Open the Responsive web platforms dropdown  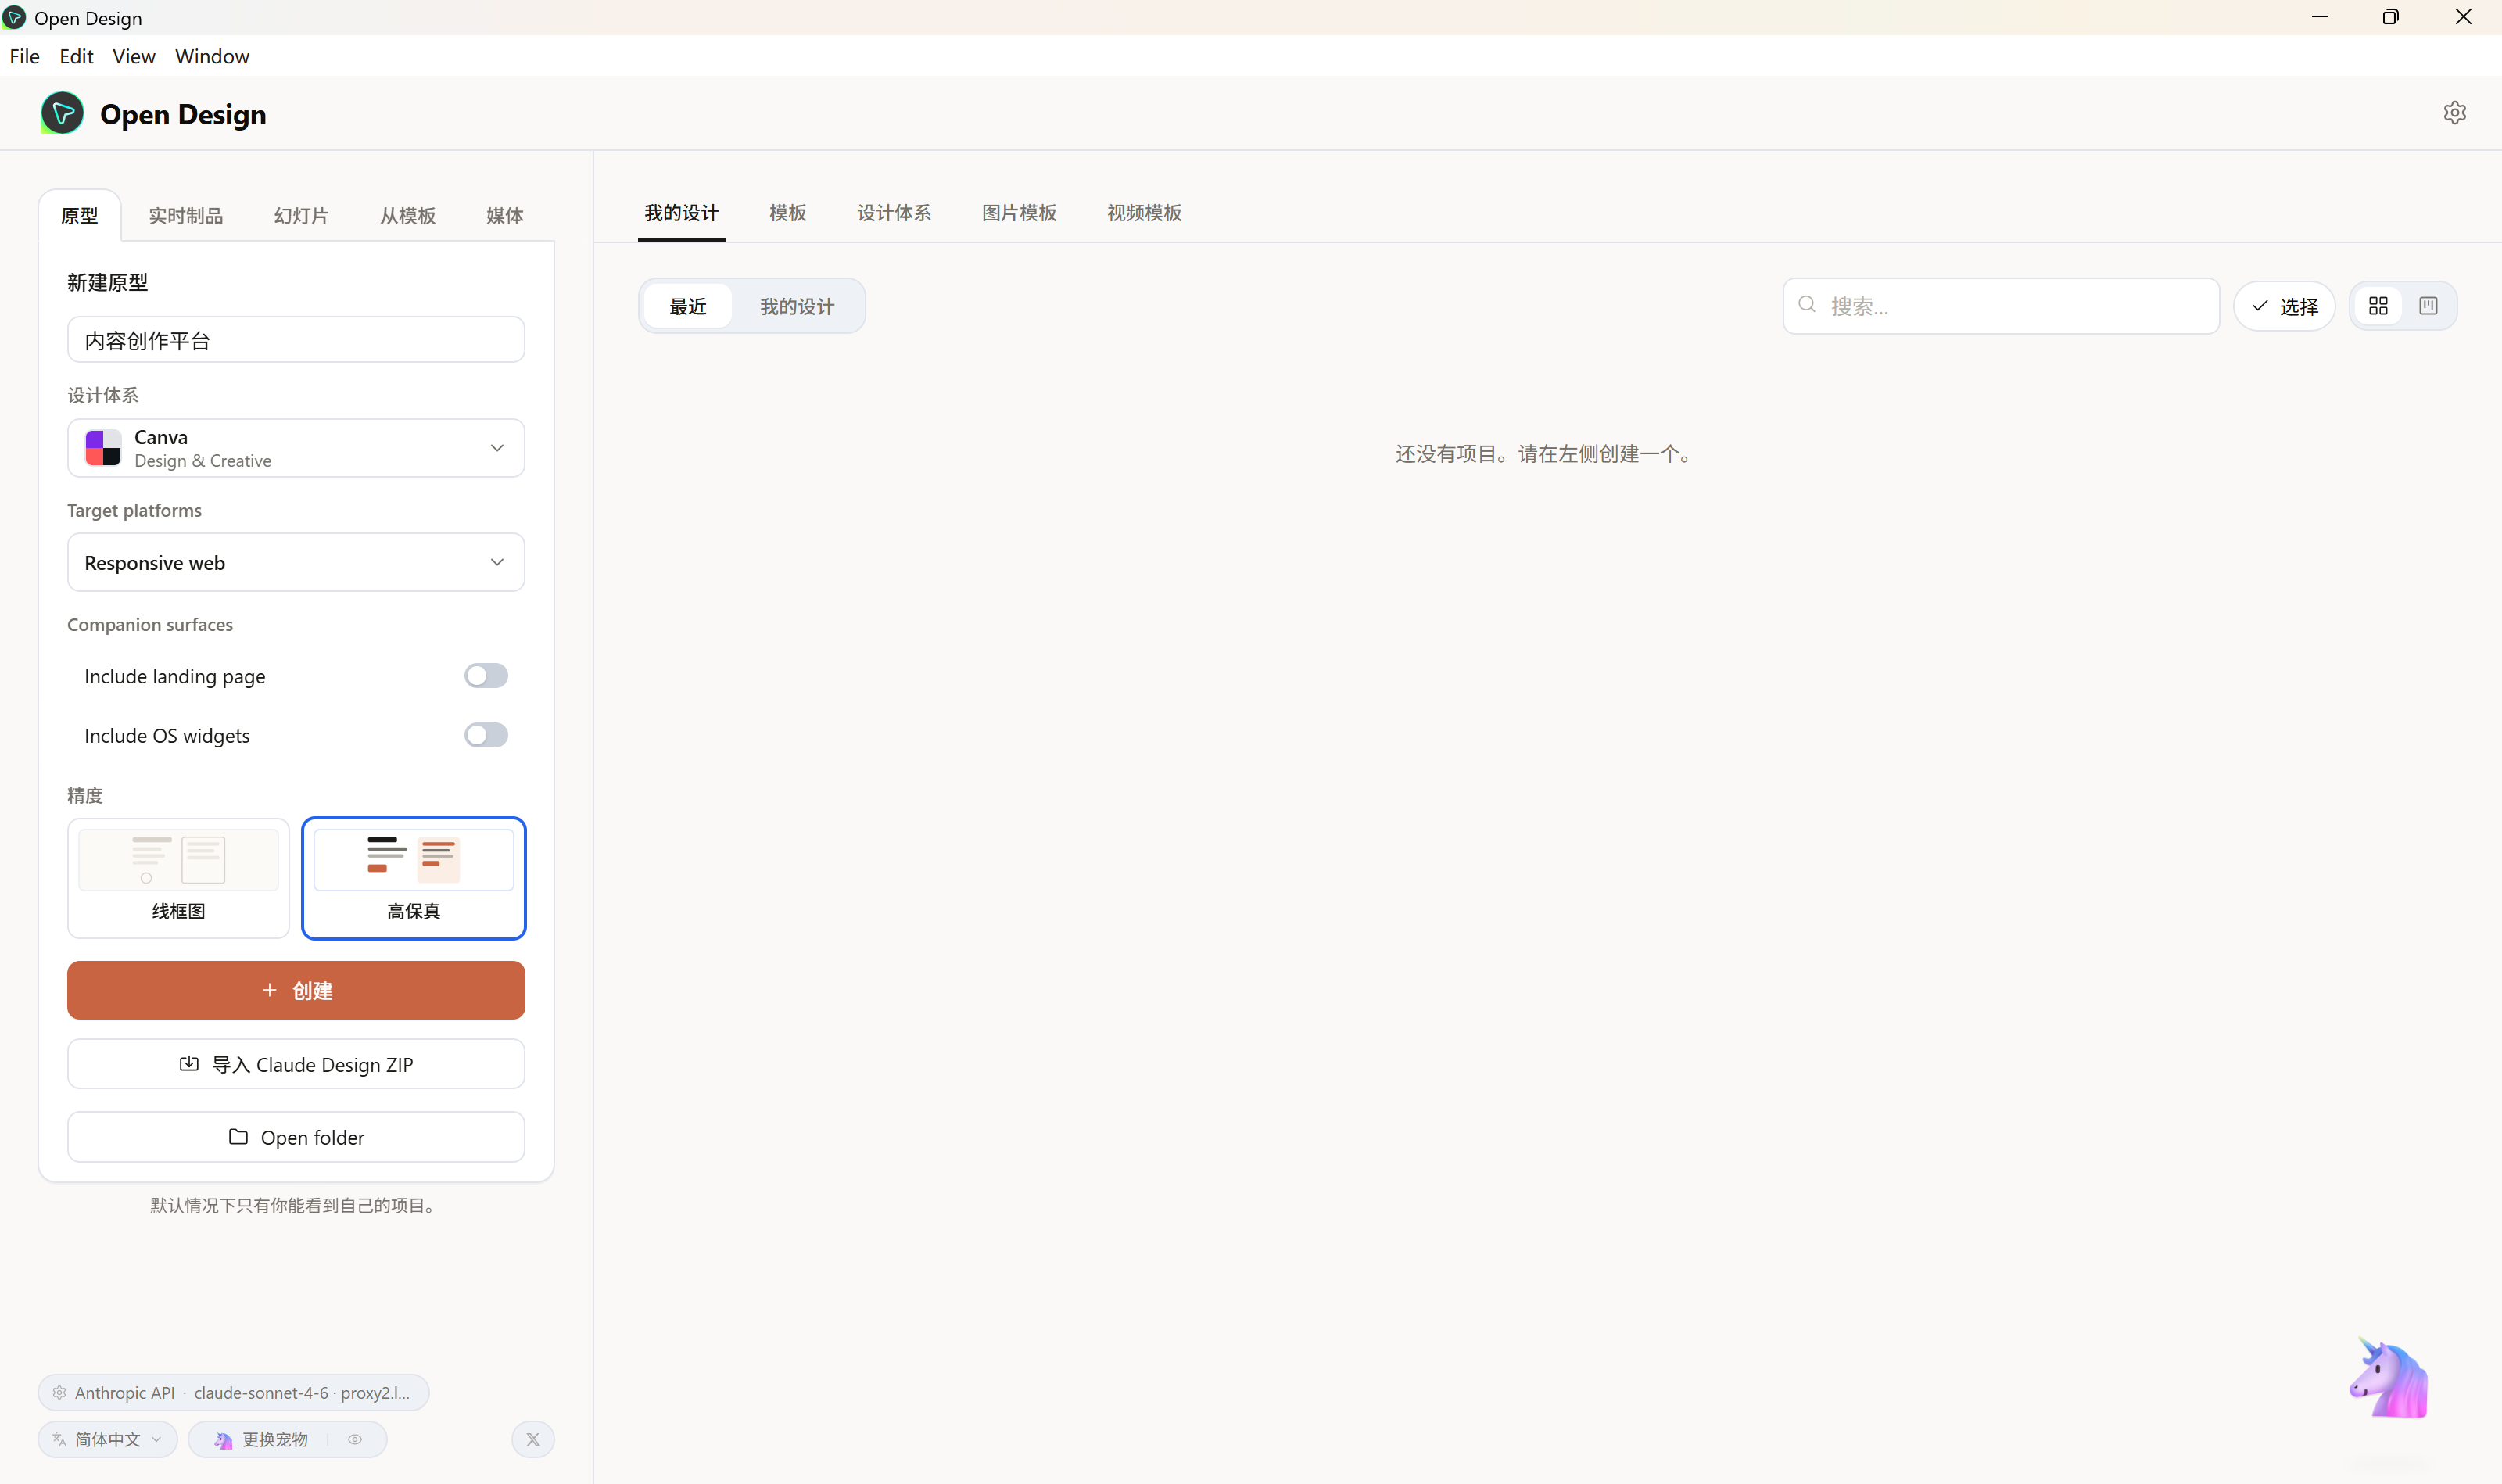[296, 562]
